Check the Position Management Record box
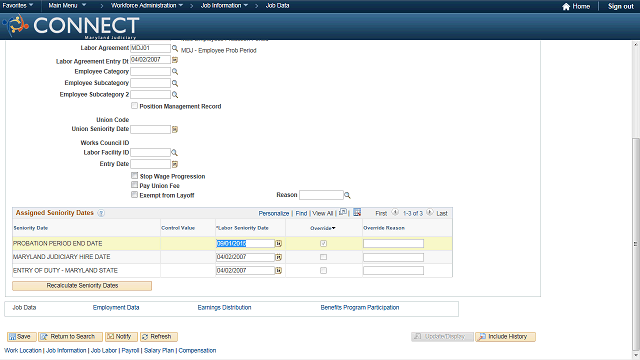 tap(134, 106)
